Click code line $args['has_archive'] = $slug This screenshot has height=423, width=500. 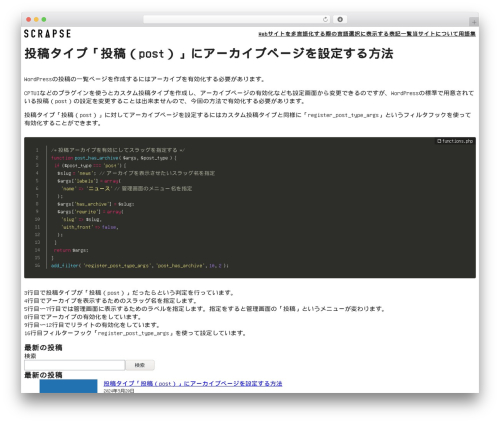coord(96,204)
